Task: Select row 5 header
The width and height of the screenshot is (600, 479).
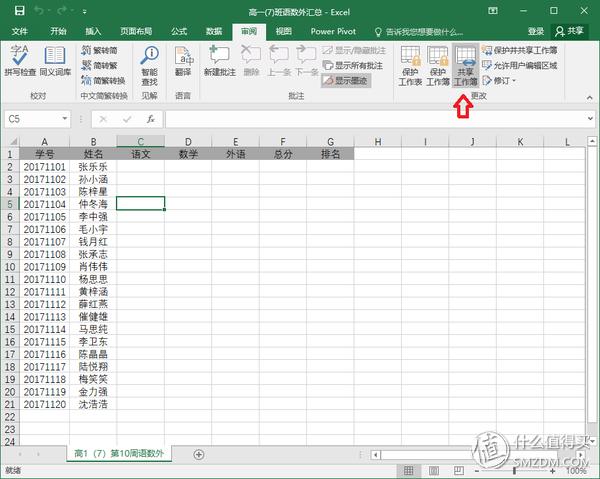Action: coord(10,204)
